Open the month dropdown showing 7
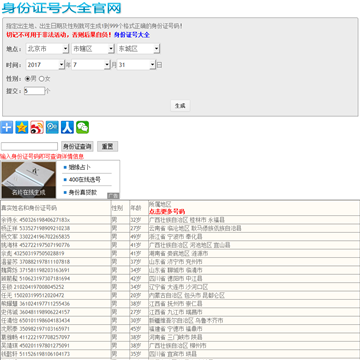Viewport: 360px width, 360px height. [91, 65]
